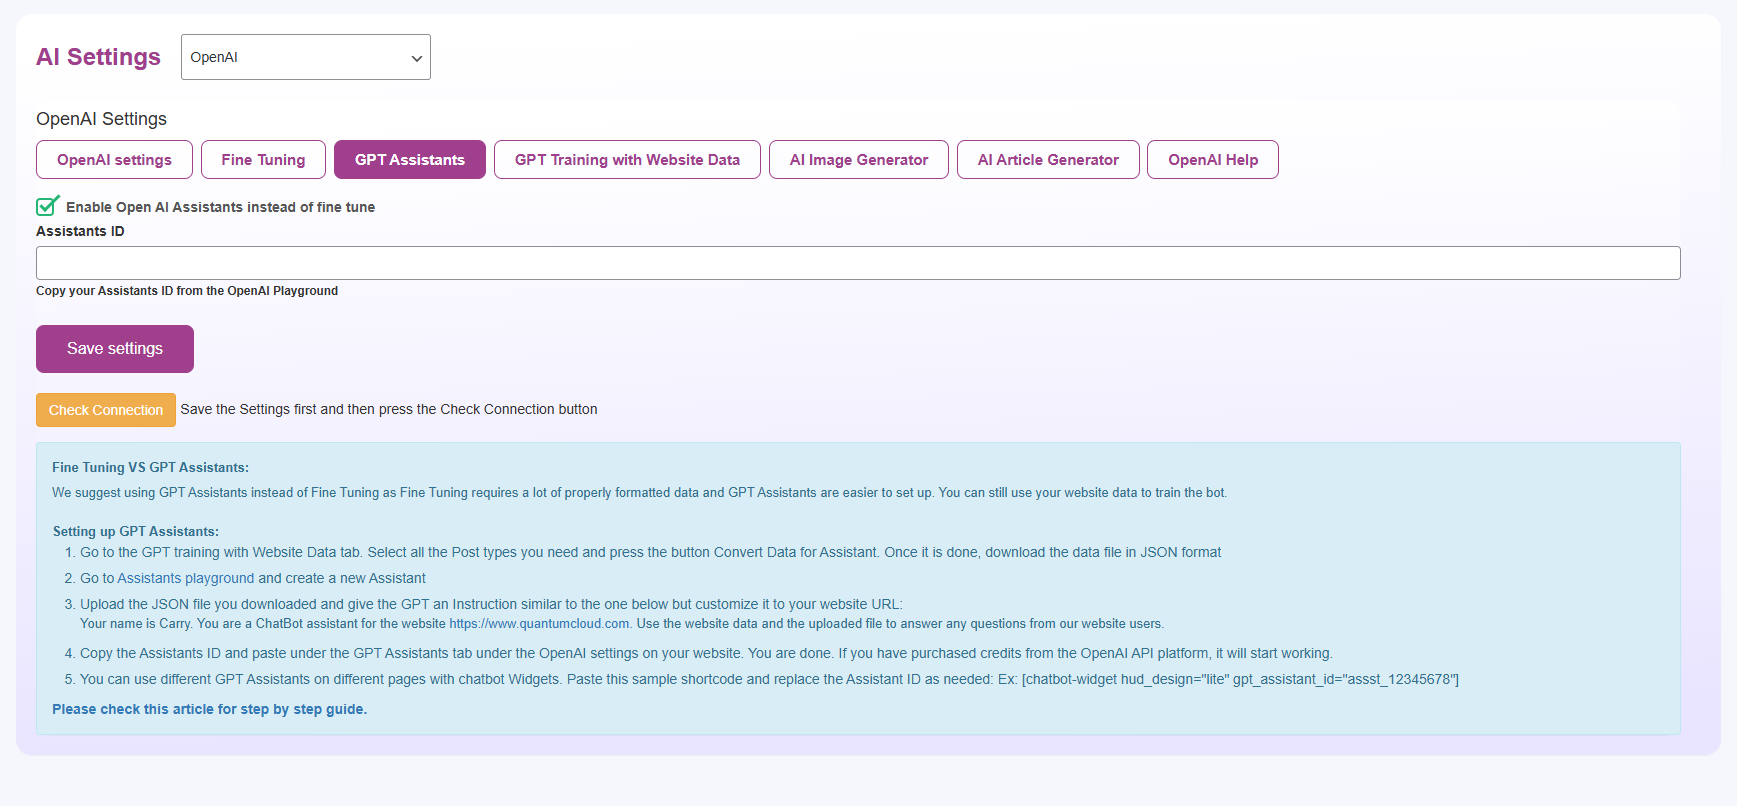Click the sample chatbot-widget shortcode text
Screen dimensions: 1737x806
pyautogui.click(x=1239, y=680)
